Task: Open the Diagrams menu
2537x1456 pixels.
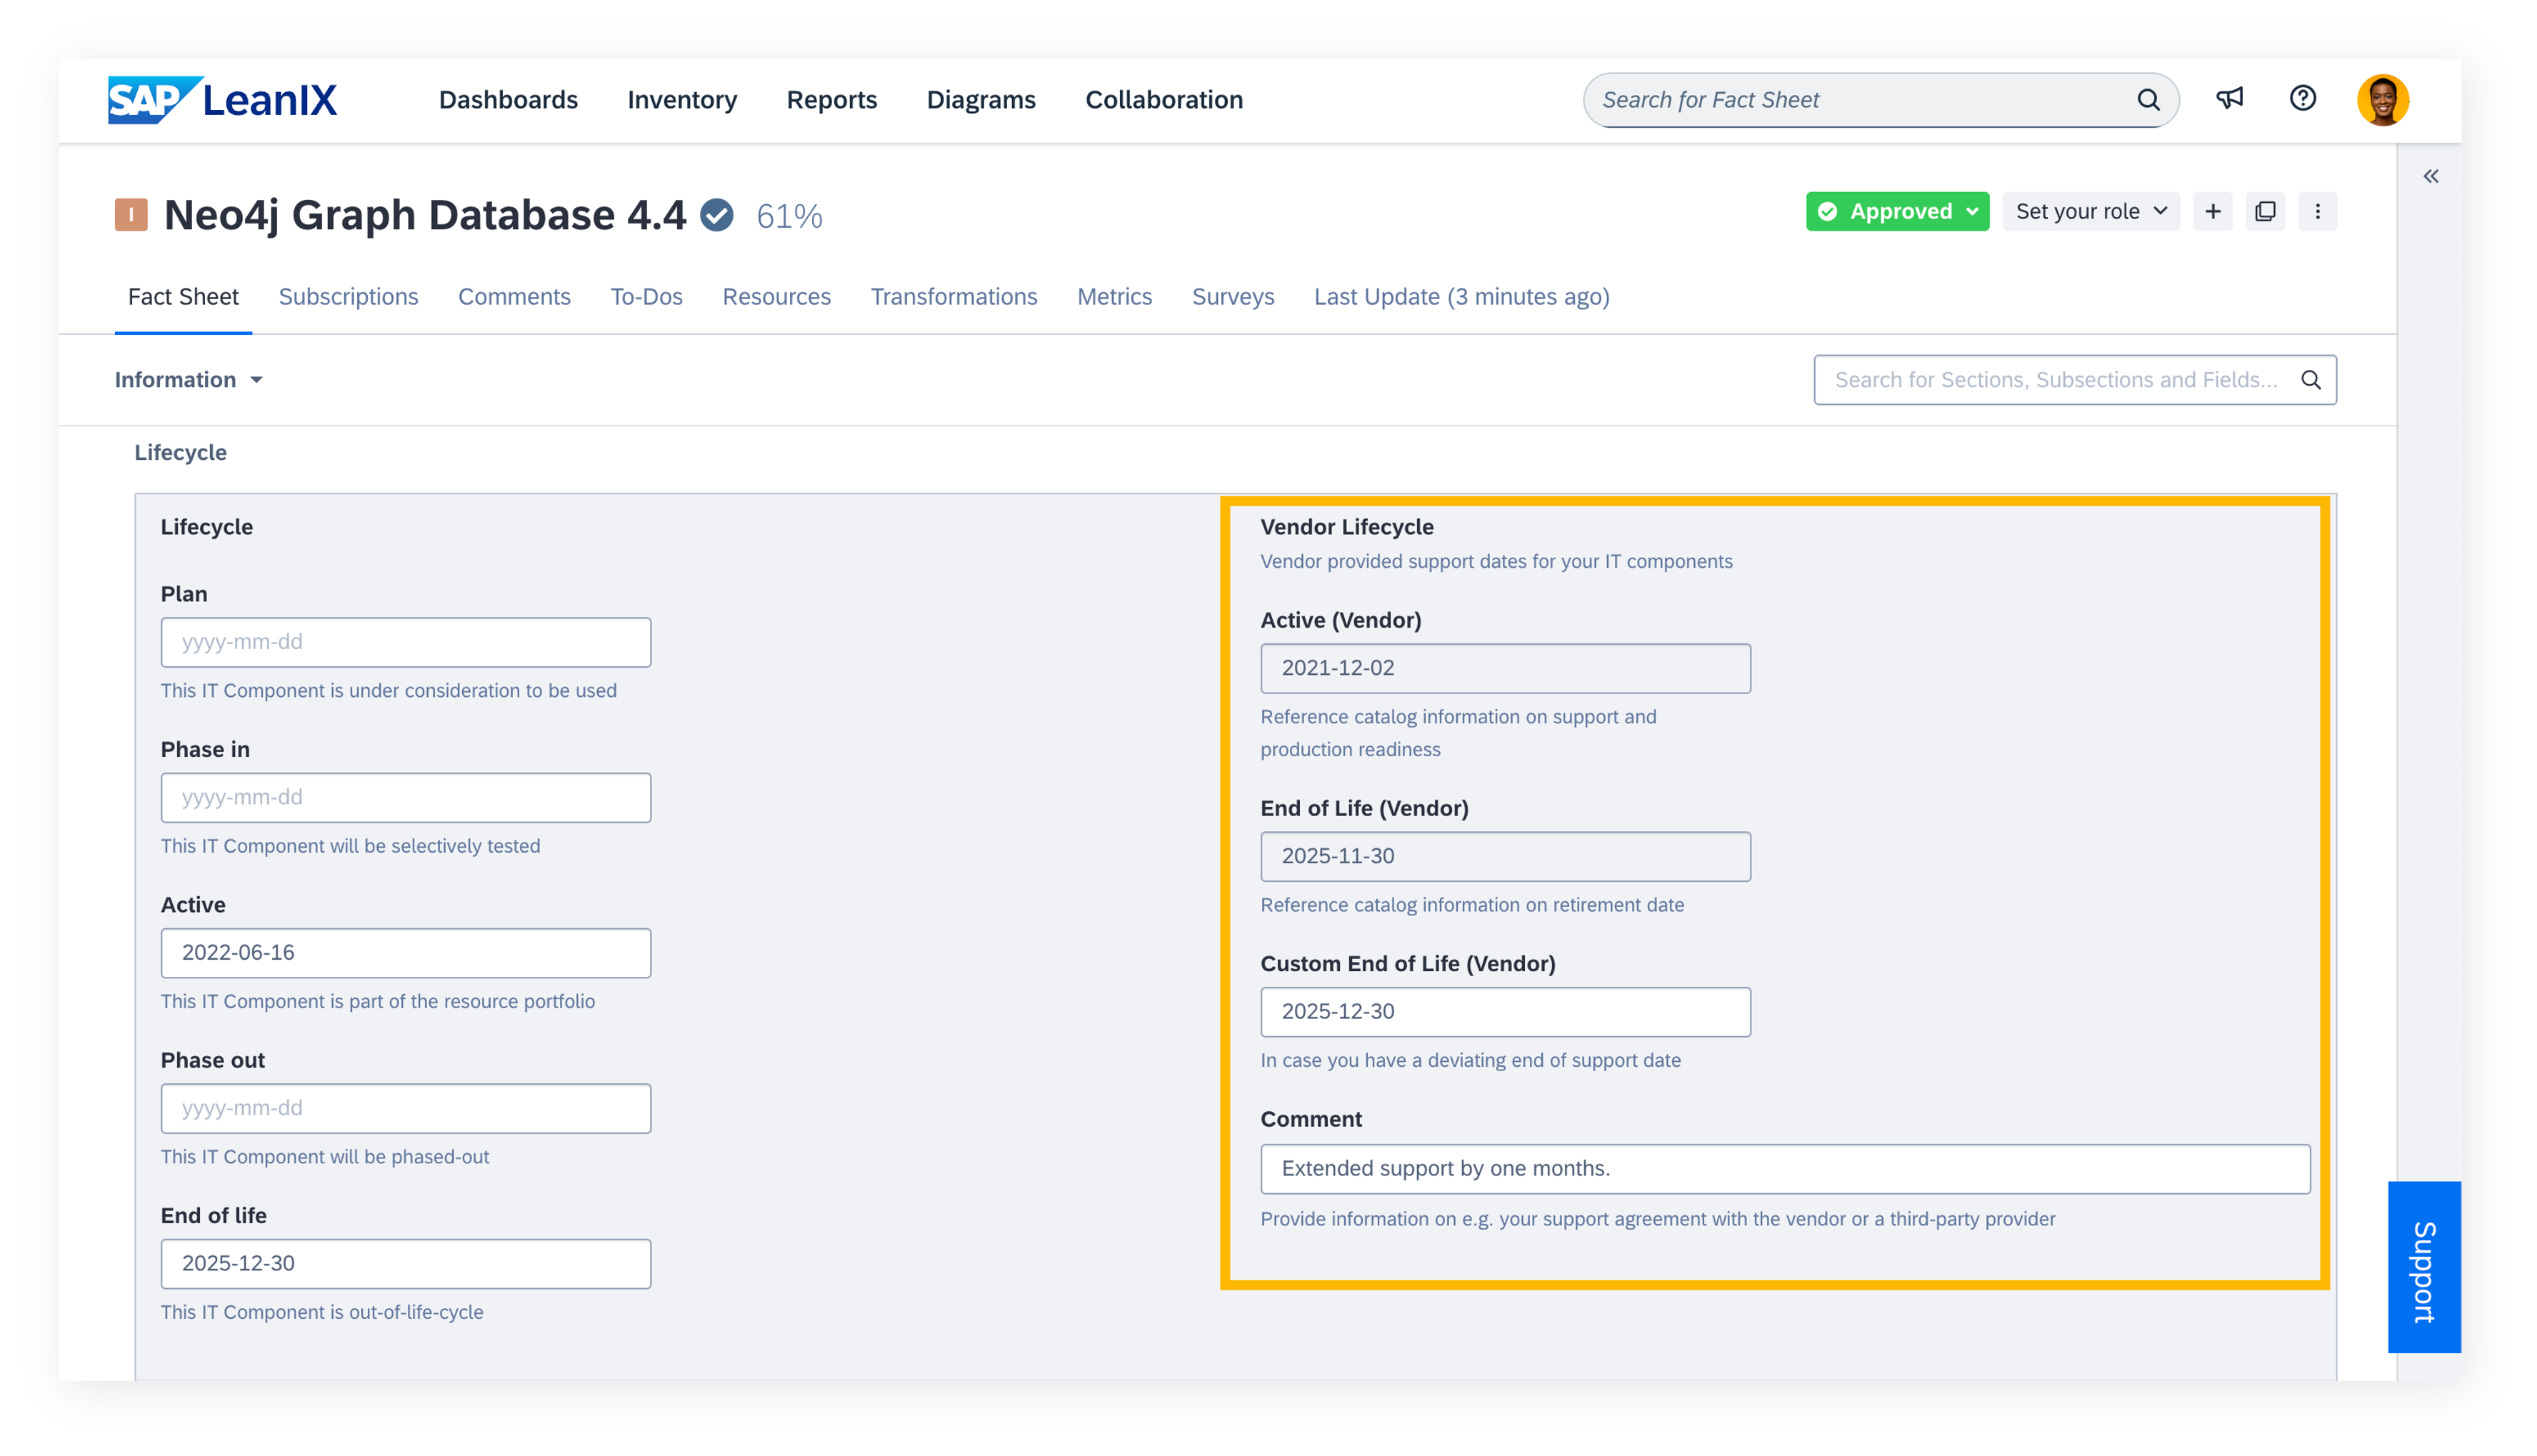Action: click(981, 100)
